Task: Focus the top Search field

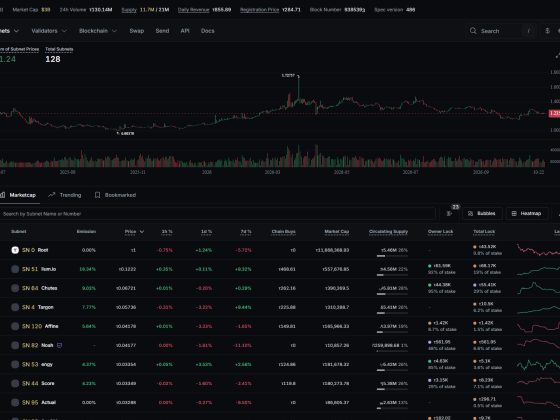Action: pyautogui.click(x=500, y=31)
